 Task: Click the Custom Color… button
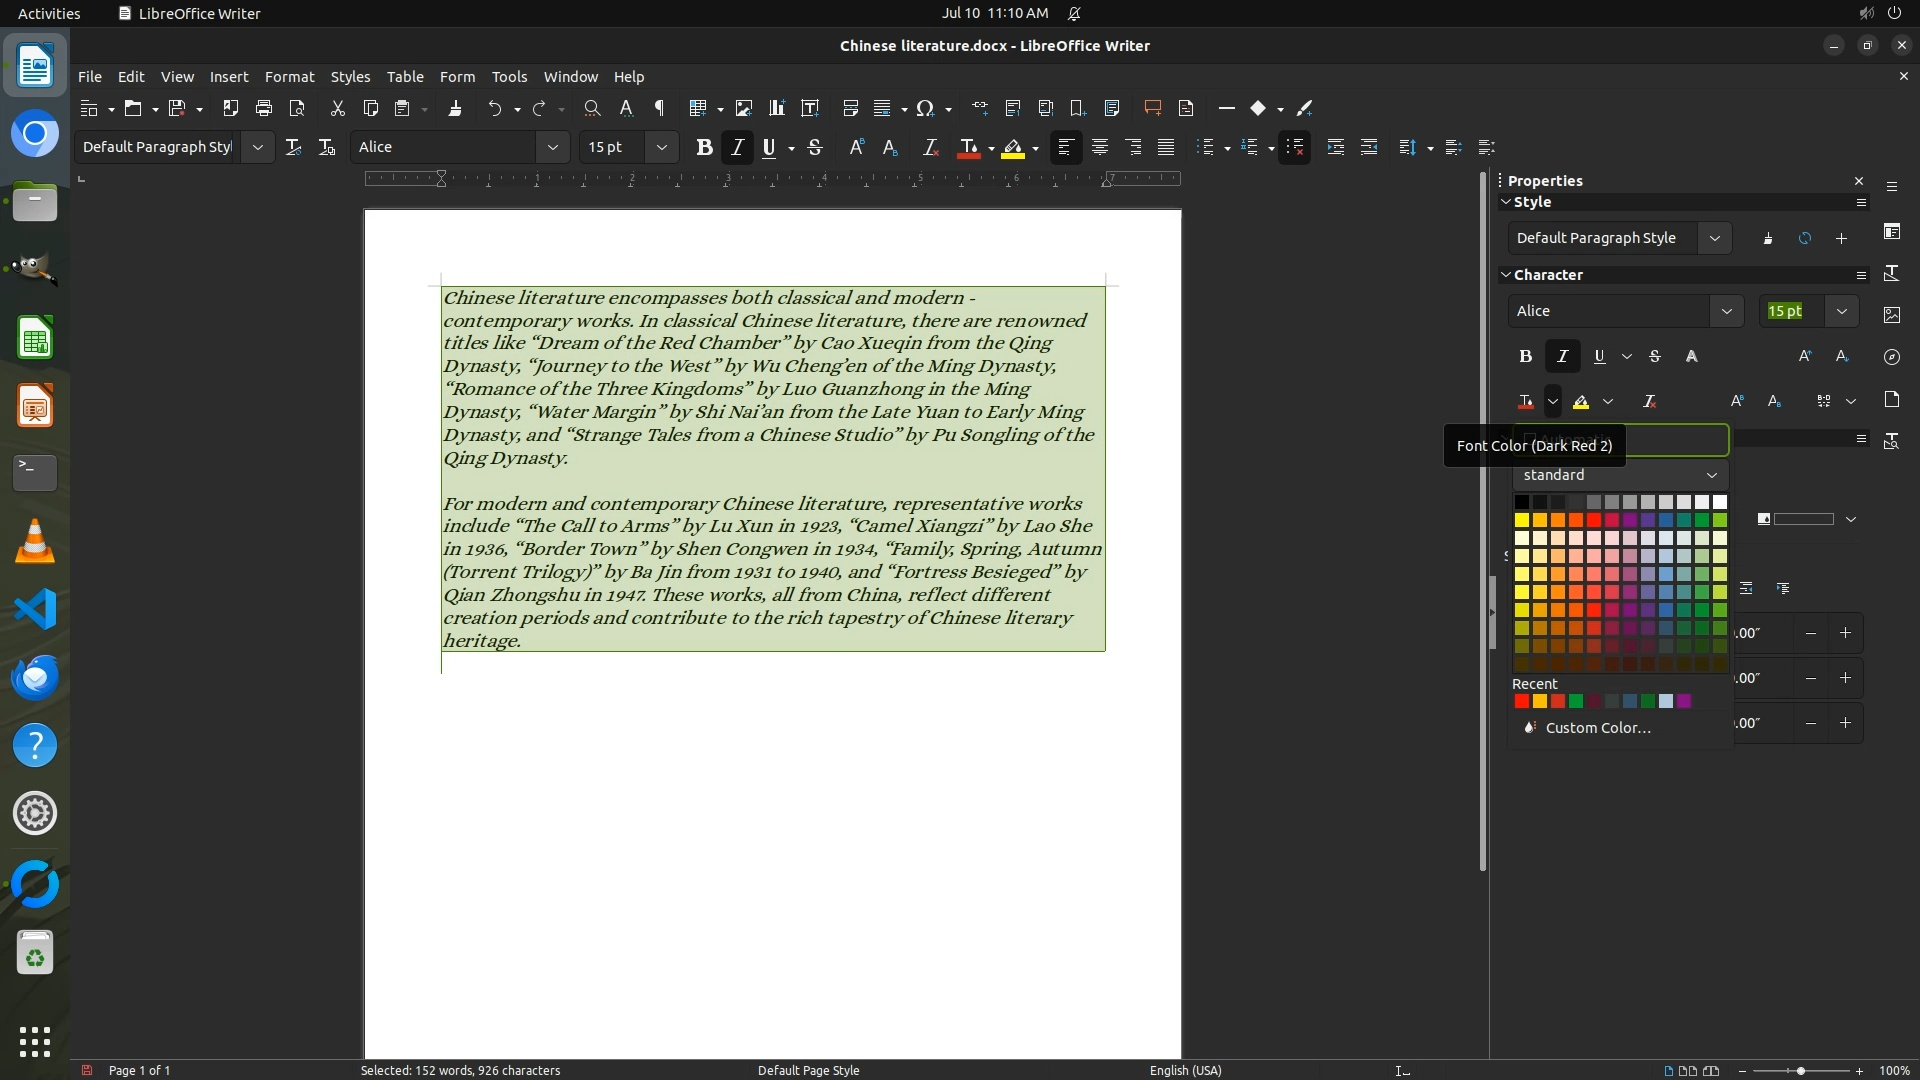pyautogui.click(x=1597, y=728)
